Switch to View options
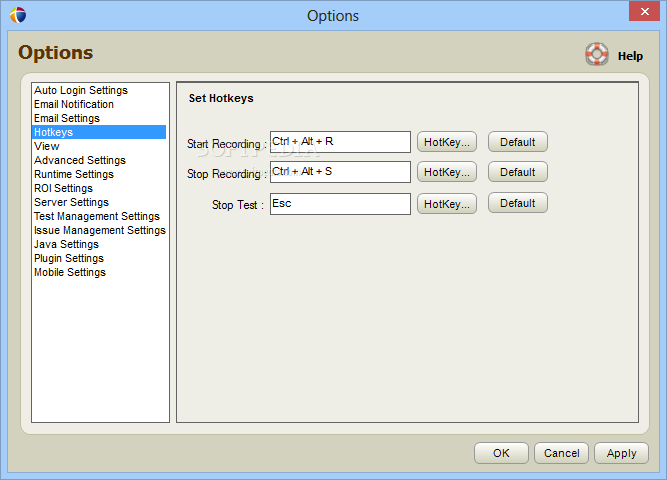The height and width of the screenshot is (480, 667). pyautogui.click(x=47, y=146)
